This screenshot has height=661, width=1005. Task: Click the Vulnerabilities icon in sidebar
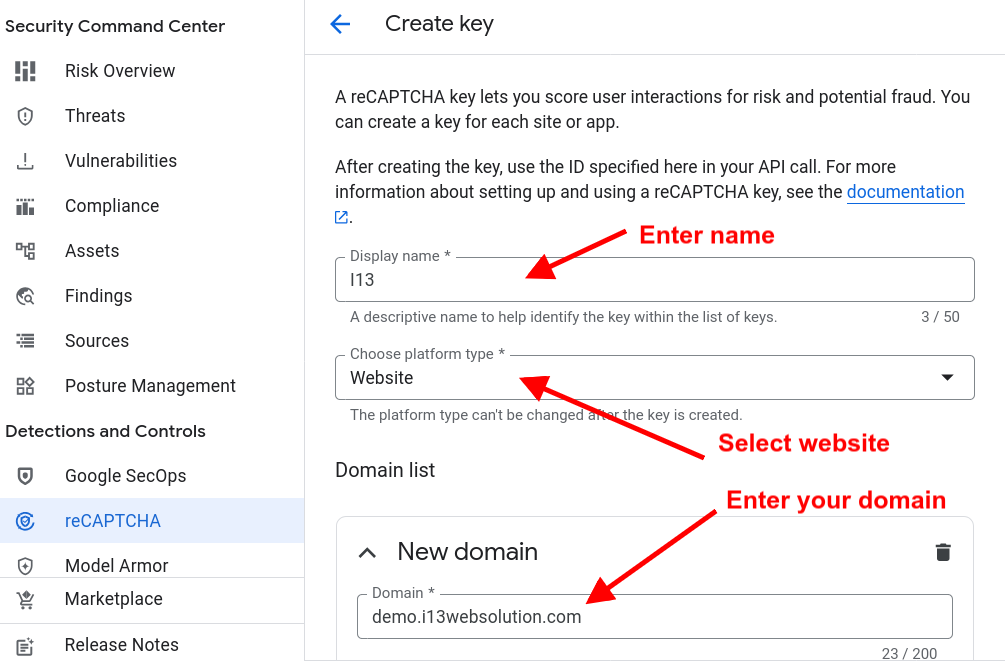pos(25,161)
